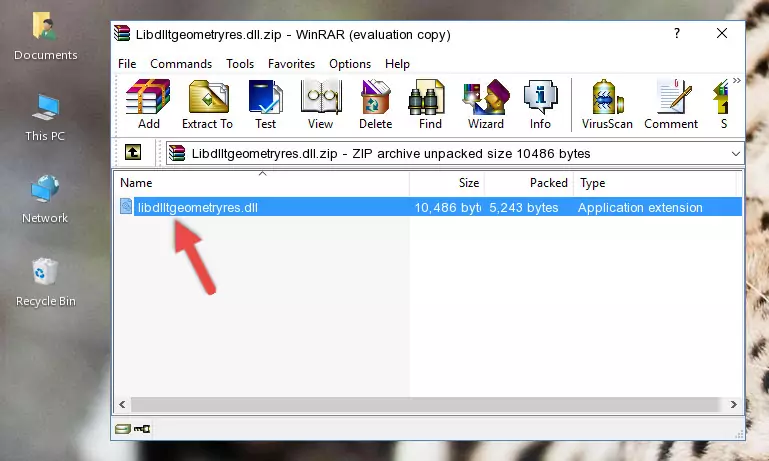Click the Delete toolbar icon
This screenshot has height=461, width=769.
[x=376, y=104]
